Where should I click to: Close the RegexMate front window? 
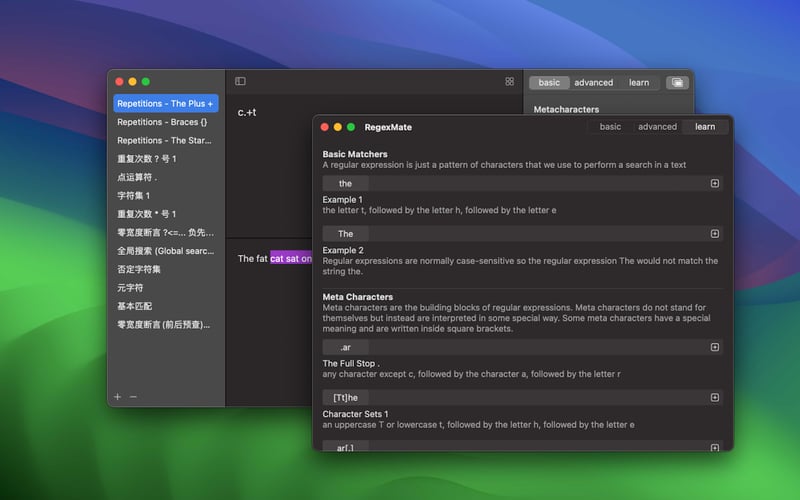pyautogui.click(x=324, y=127)
